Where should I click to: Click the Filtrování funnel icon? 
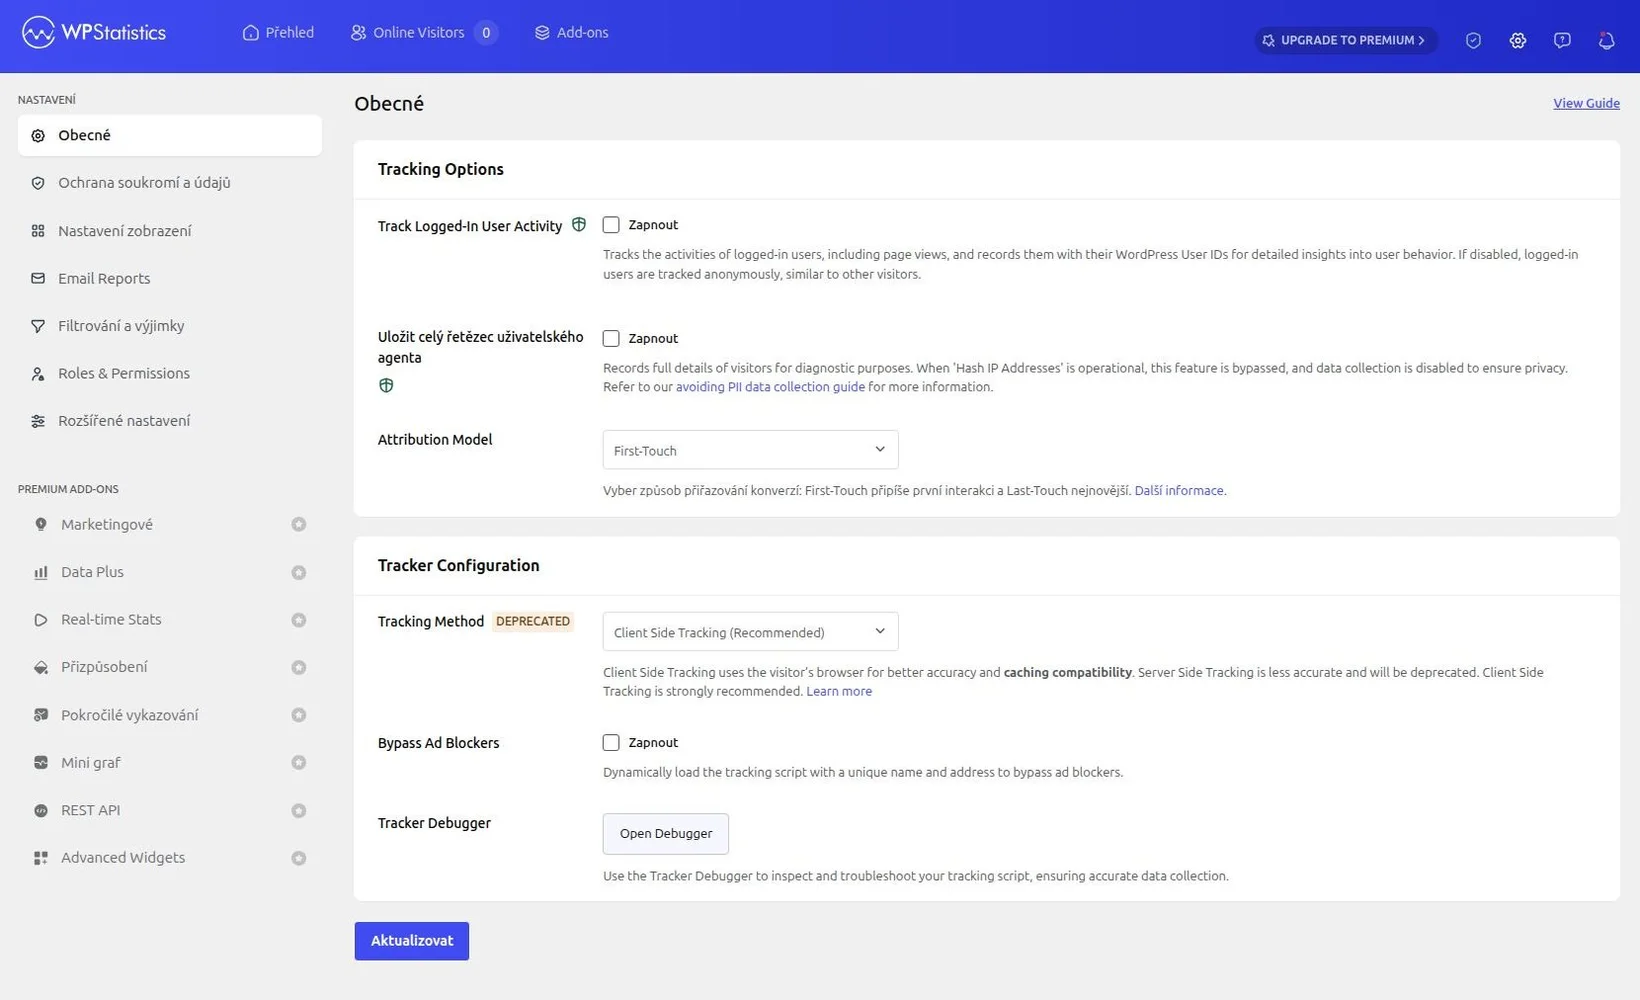tap(38, 326)
